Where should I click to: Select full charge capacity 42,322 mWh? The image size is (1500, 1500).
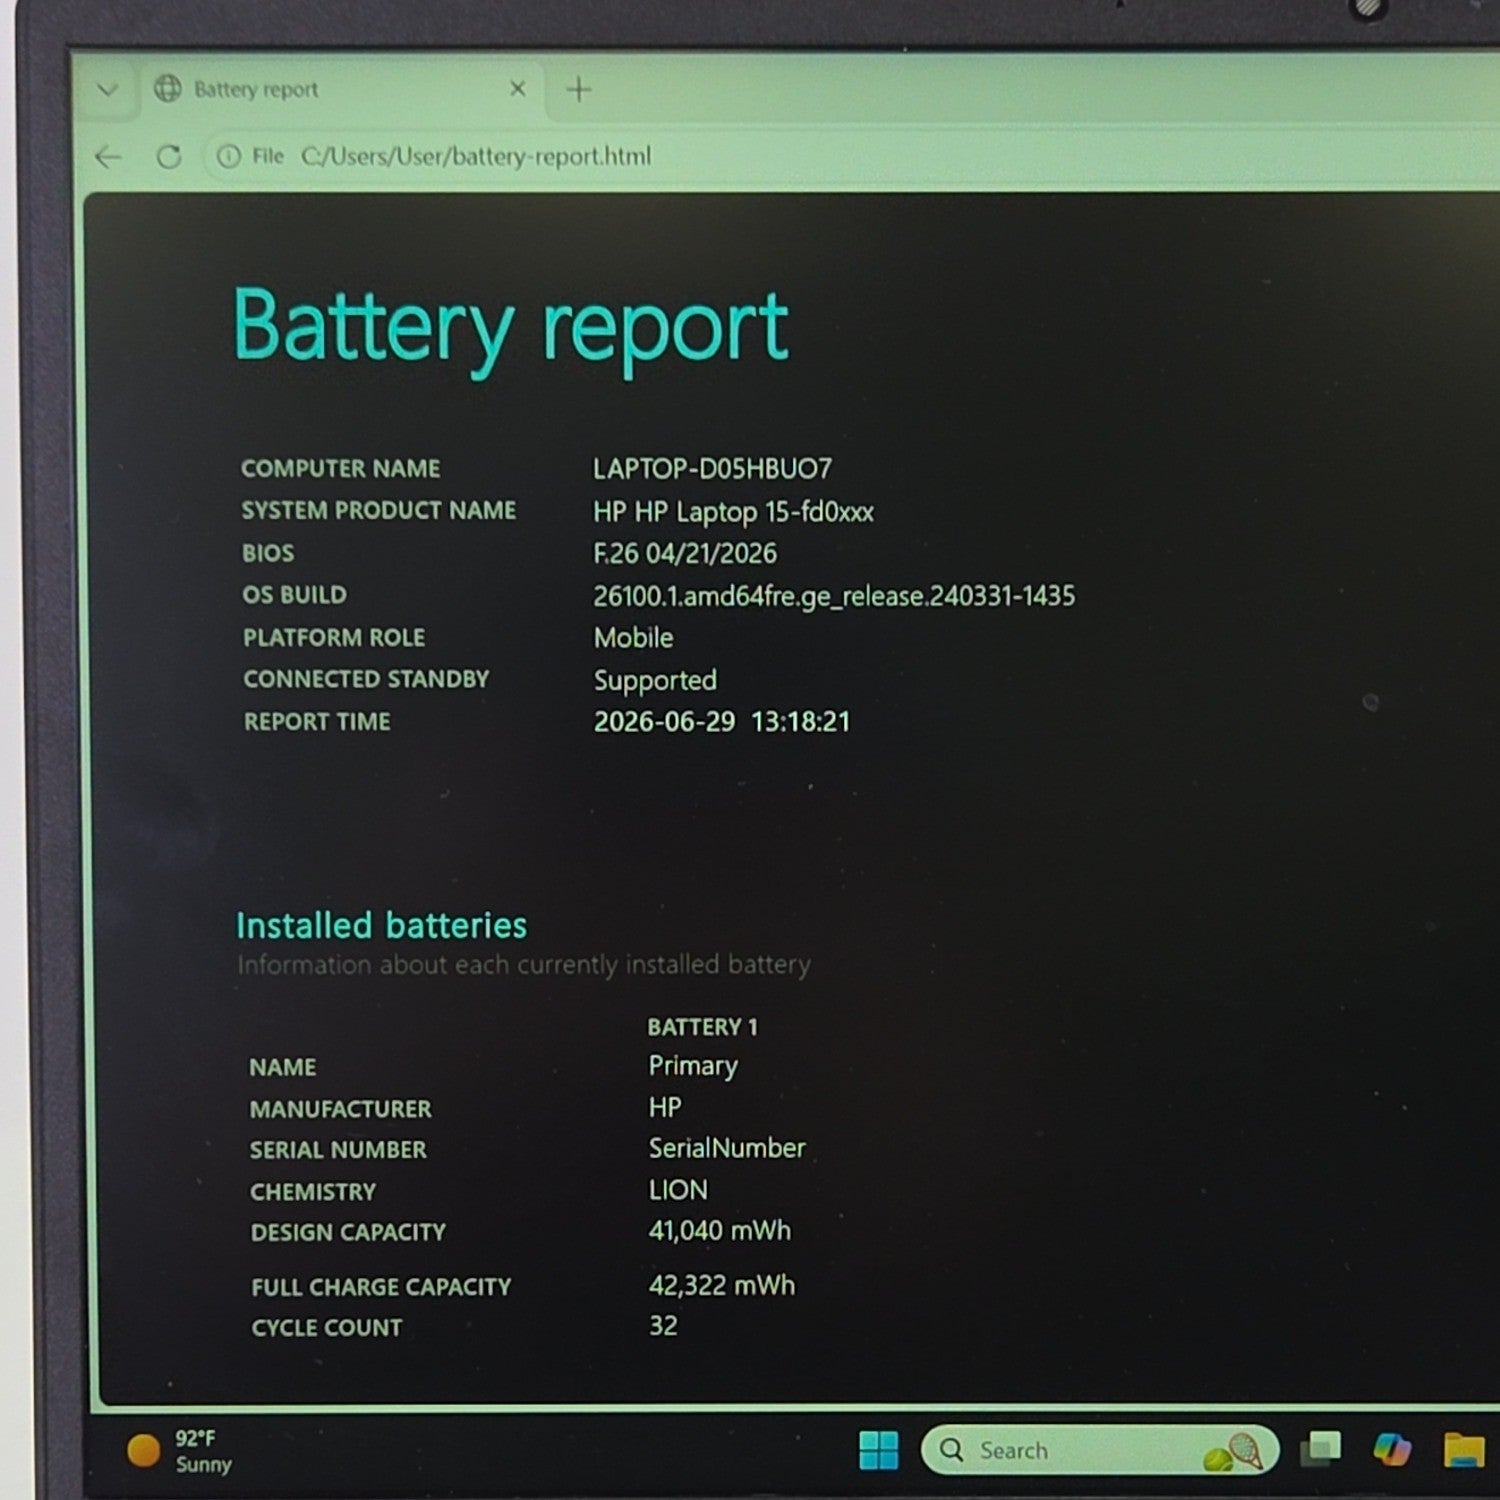coord(722,1285)
